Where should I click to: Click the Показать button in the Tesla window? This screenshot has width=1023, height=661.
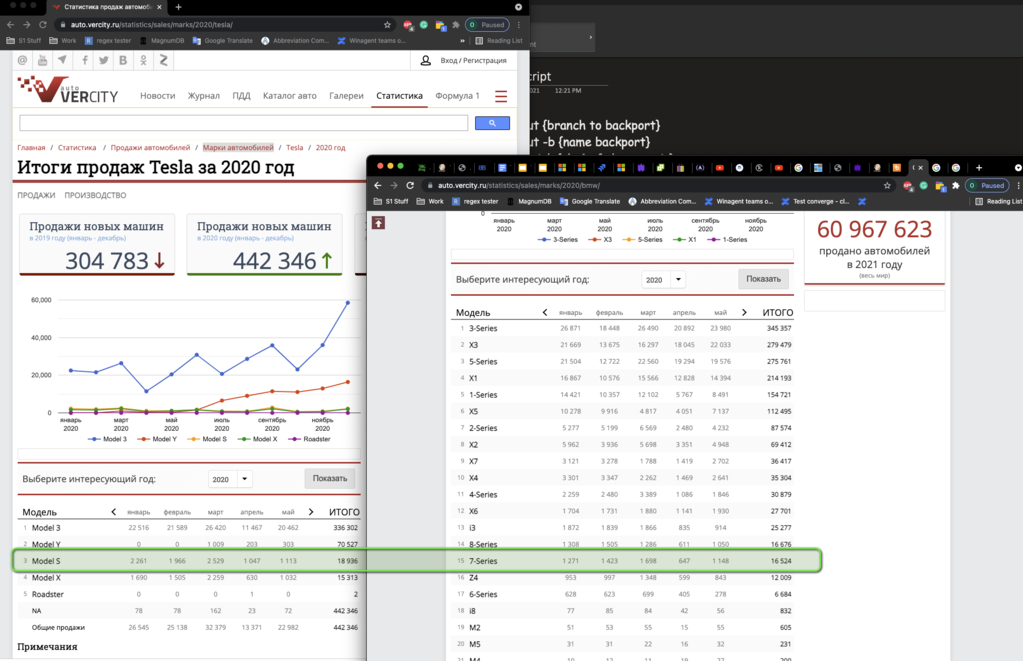(329, 478)
